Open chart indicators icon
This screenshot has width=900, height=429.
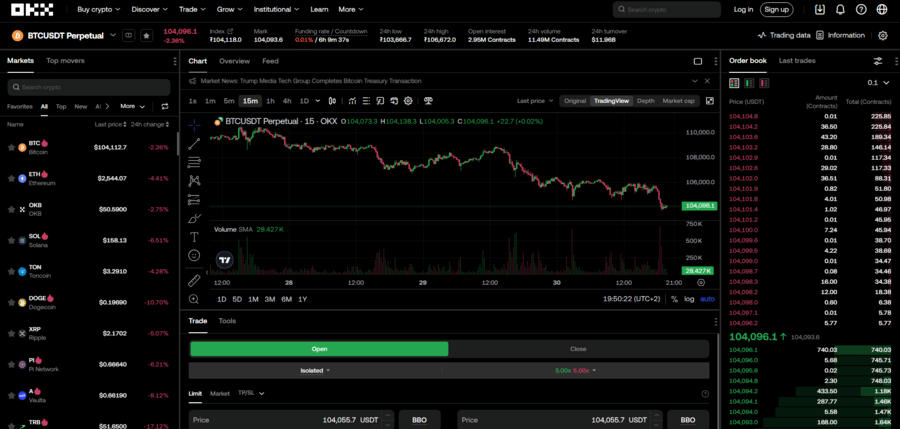[352, 101]
